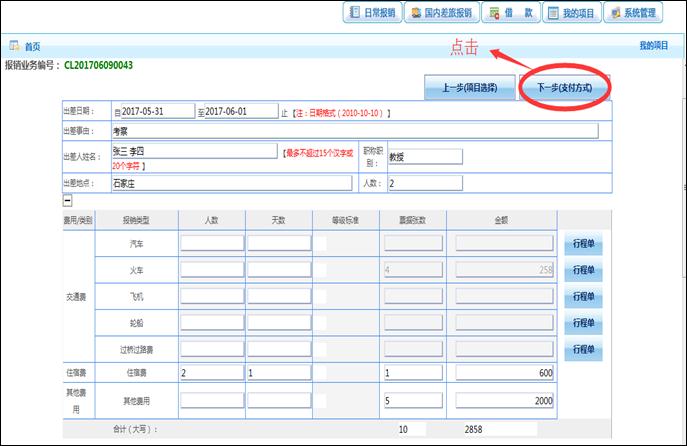This screenshot has height=446, width=687.
Task: Click 我的项目 link on the right
Action: pos(652,46)
